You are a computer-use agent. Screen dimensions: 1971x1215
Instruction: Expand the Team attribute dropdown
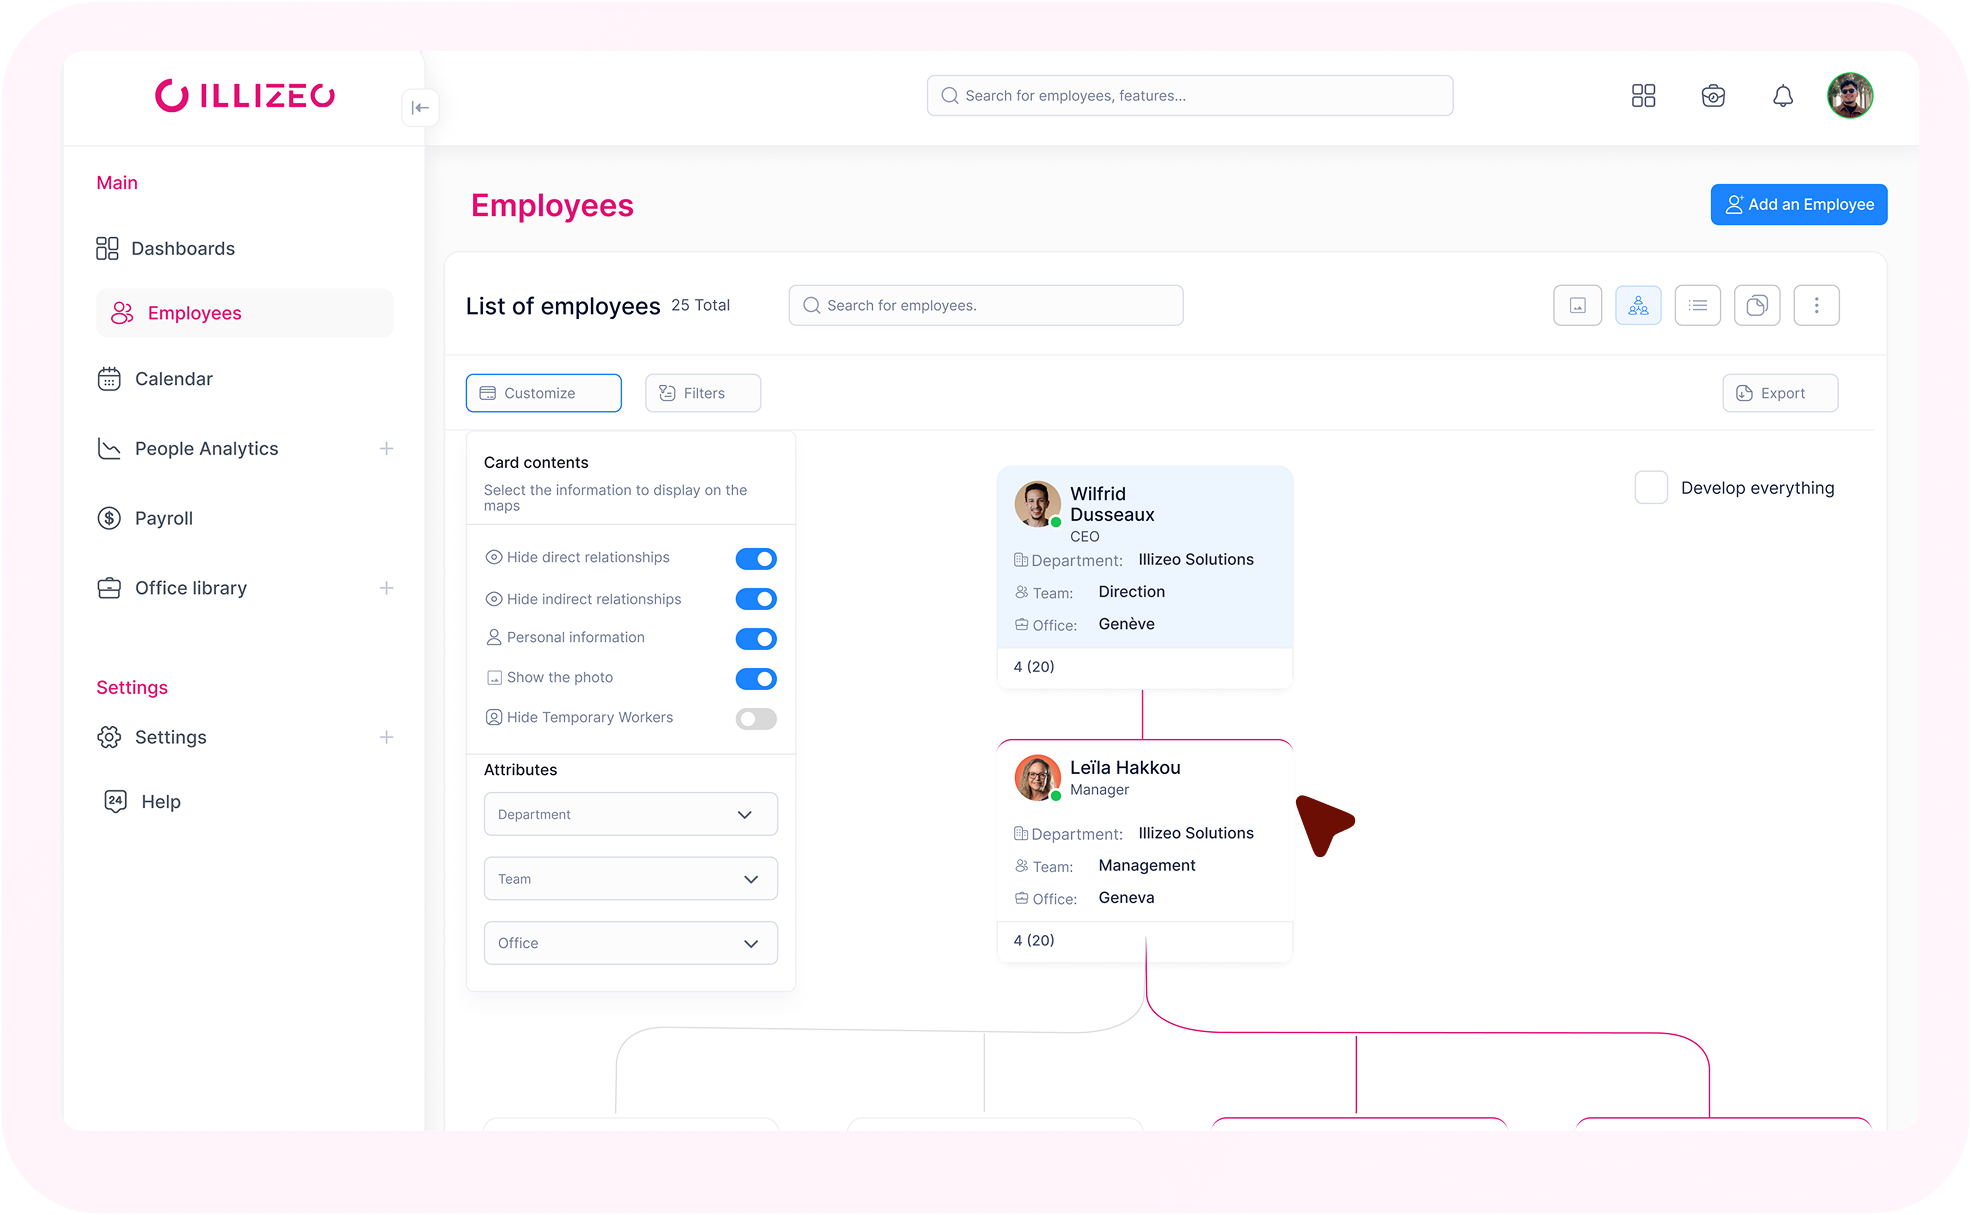pyautogui.click(x=630, y=879)
